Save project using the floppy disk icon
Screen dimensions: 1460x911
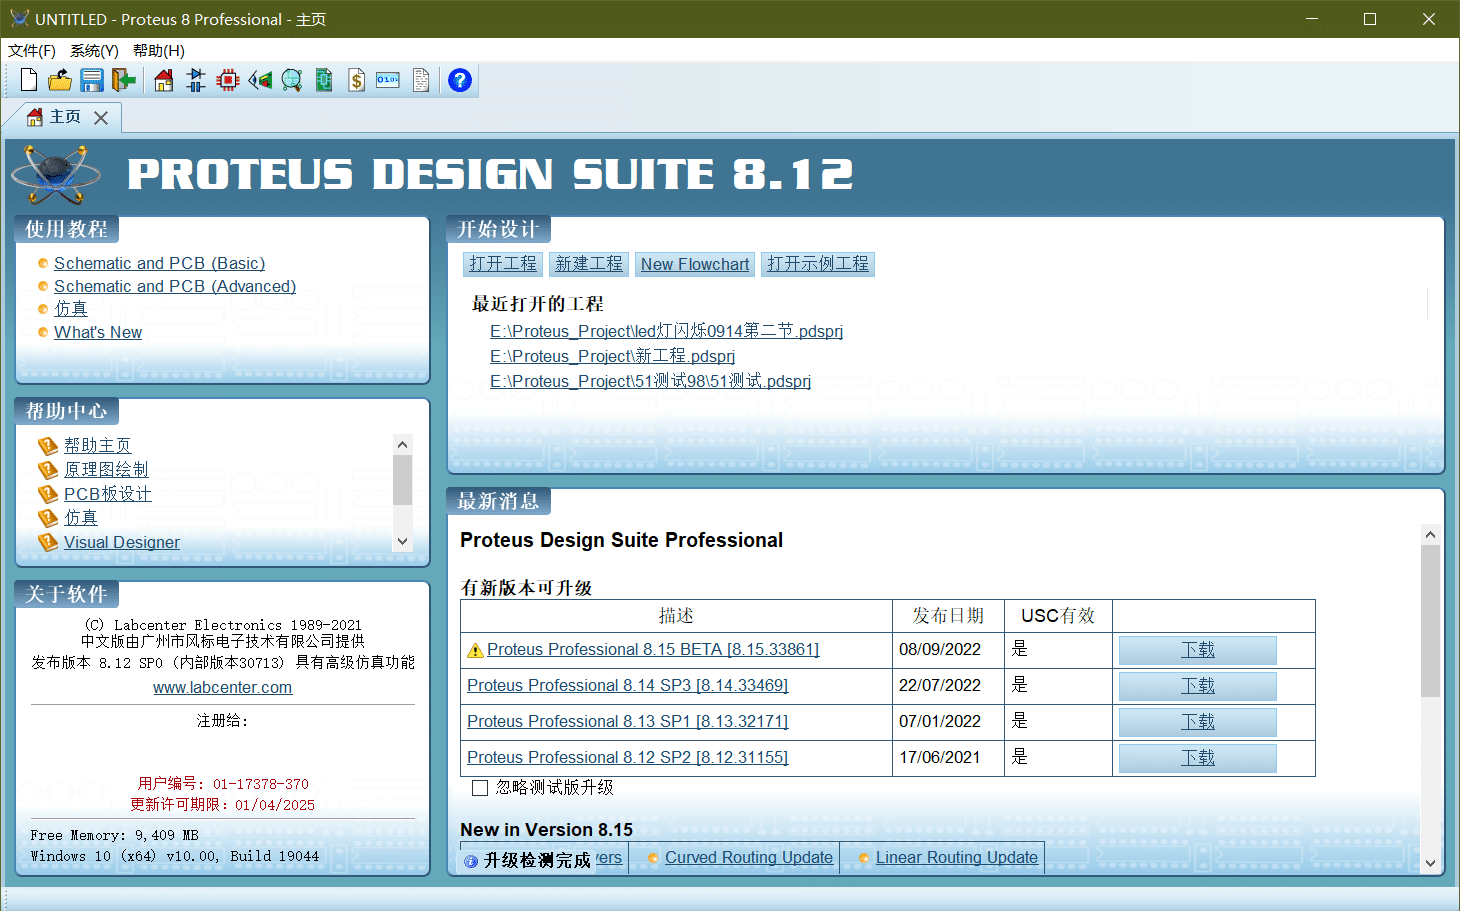point(92,80)
